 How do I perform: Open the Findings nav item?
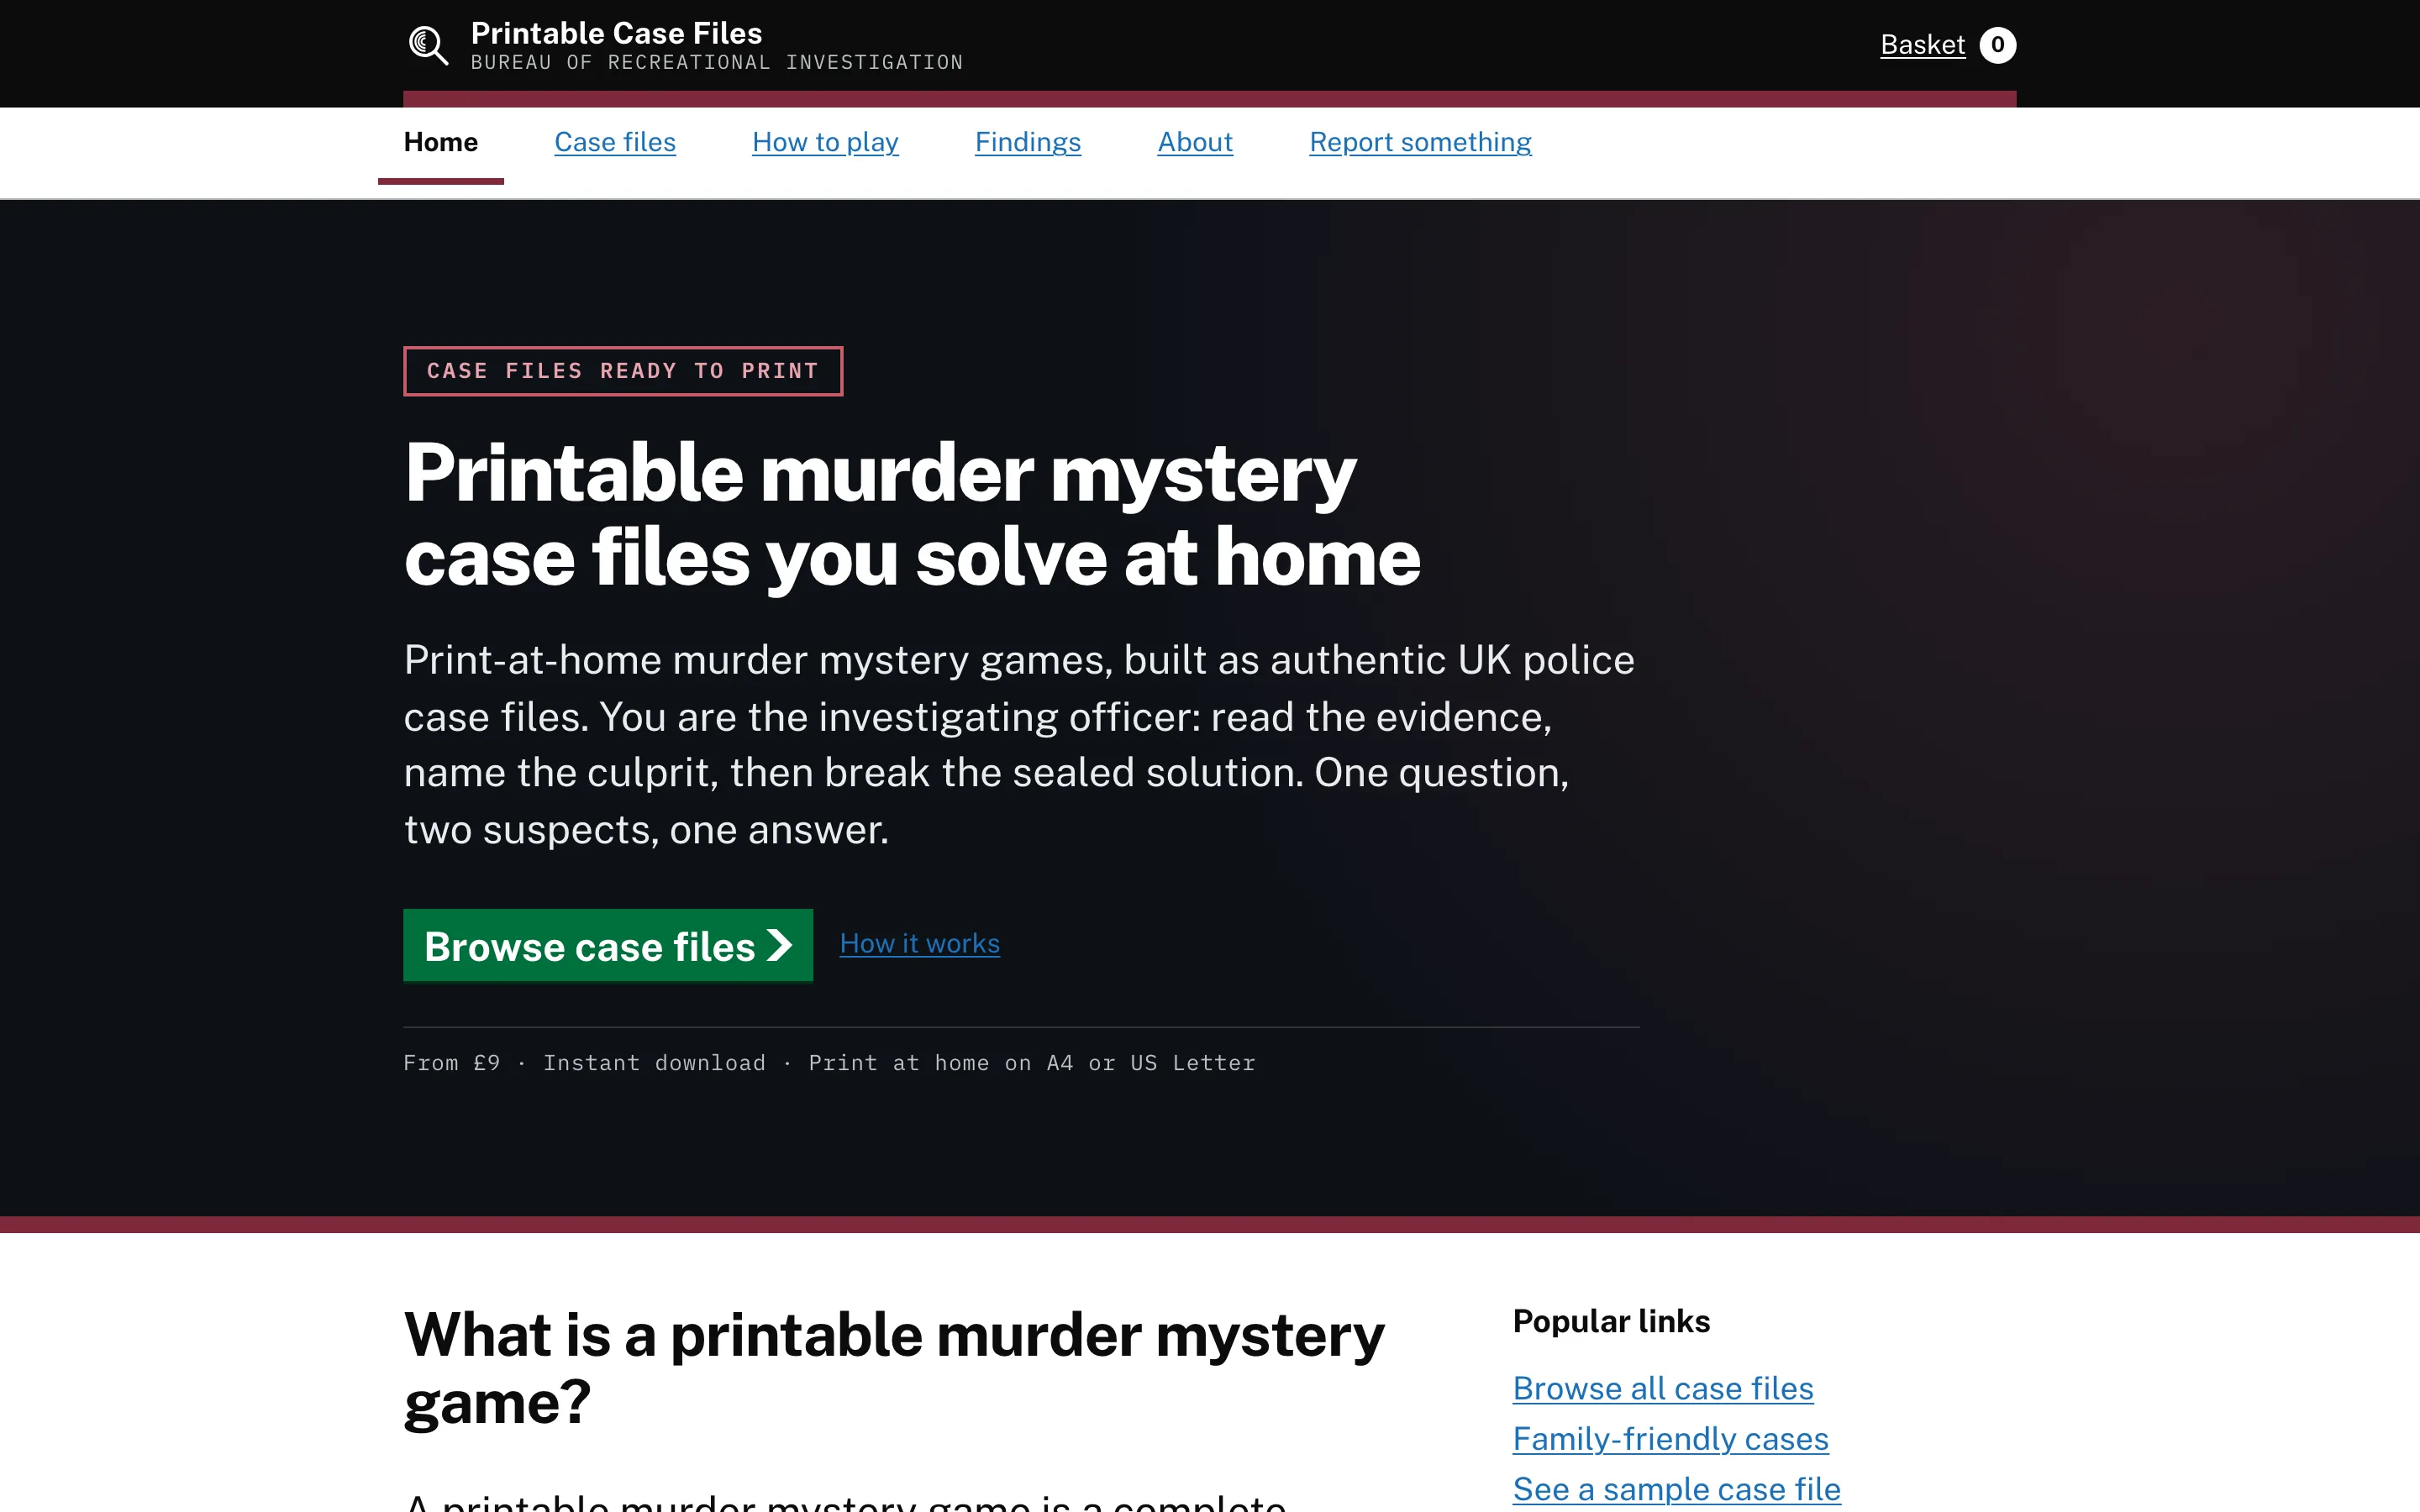tap(1028, 142)
